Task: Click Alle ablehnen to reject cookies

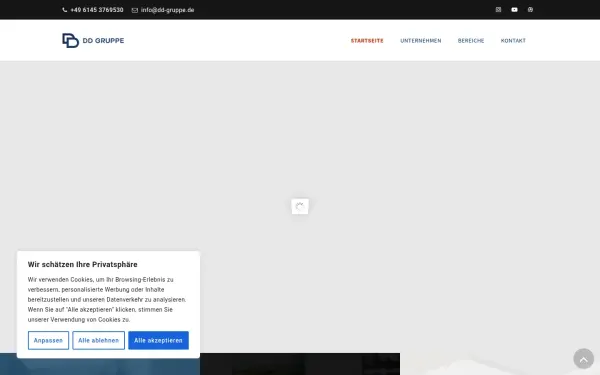Action: 98,340
